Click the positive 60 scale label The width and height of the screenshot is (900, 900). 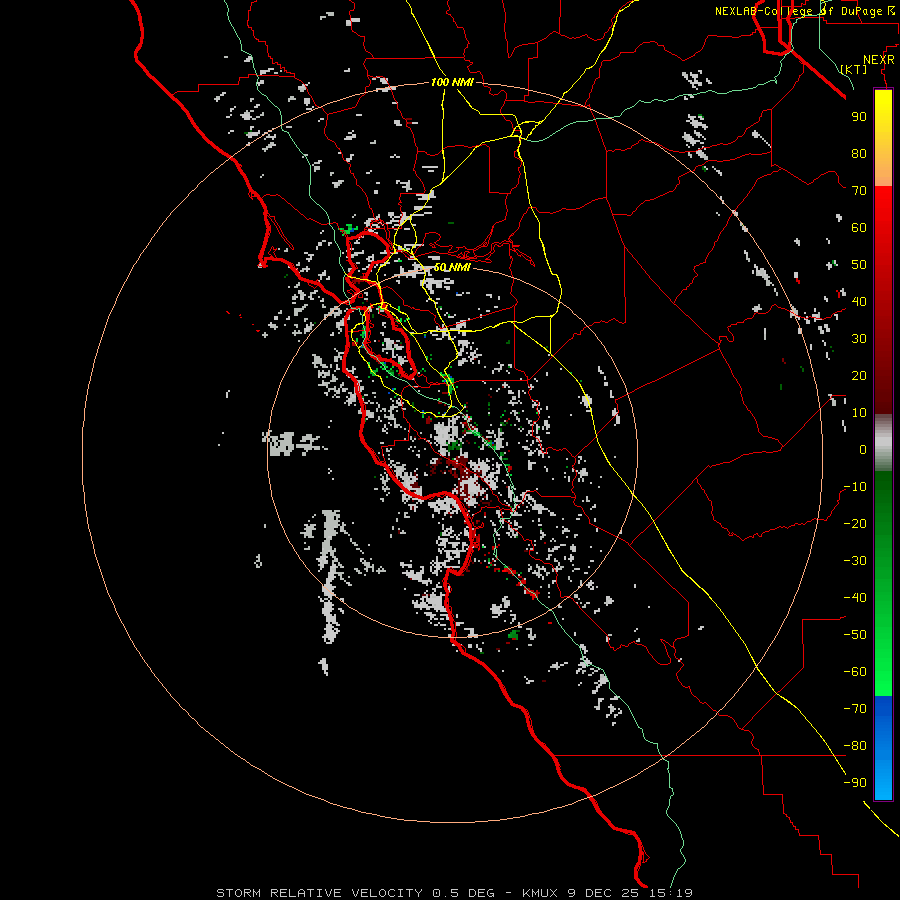tap(859, 227)
